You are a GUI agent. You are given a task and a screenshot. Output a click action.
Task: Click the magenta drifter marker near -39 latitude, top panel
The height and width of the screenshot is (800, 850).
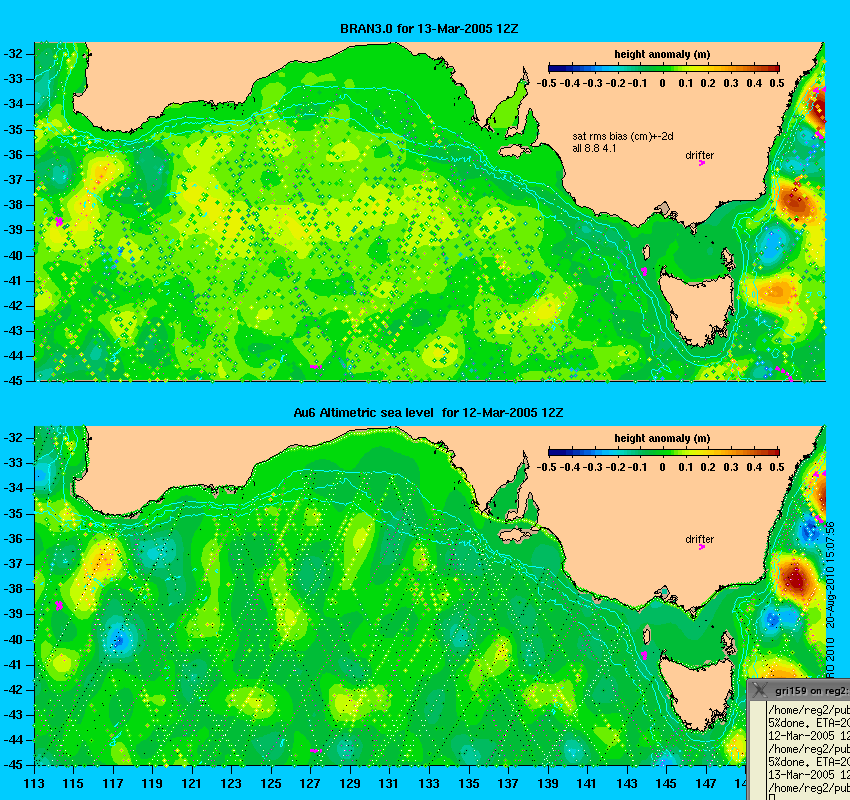click(x=59, y=221)
